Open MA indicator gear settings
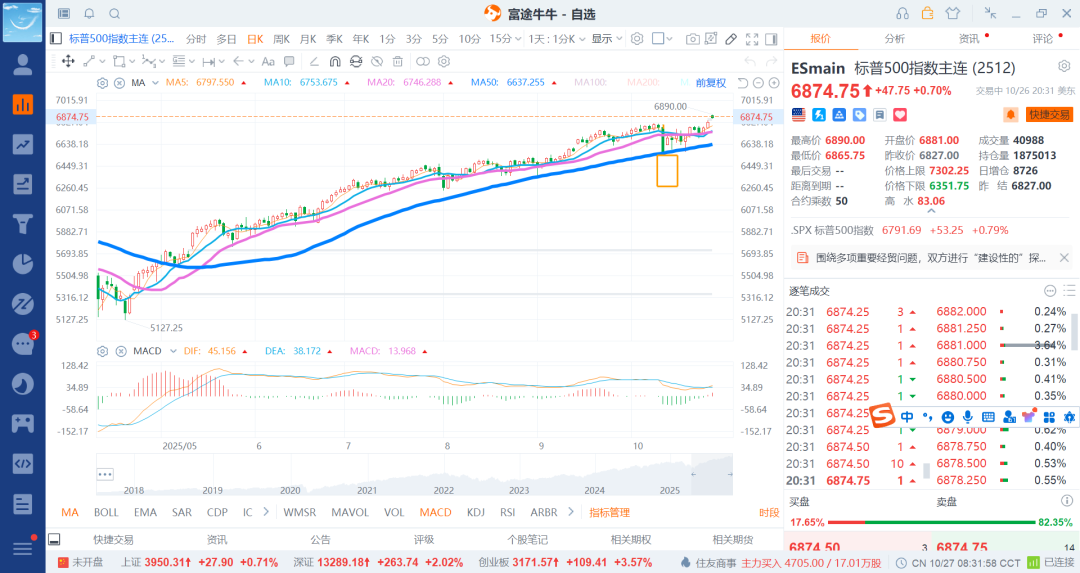 (x=103, y=83)
